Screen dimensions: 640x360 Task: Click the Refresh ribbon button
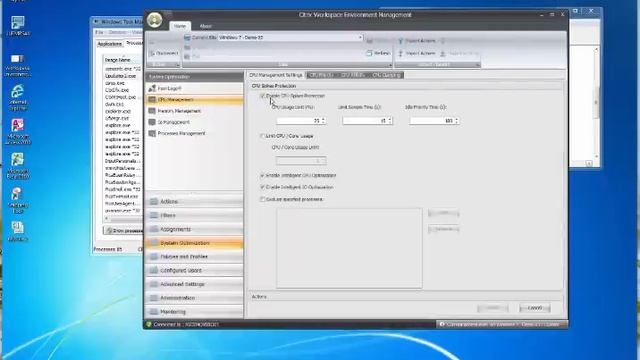coord(379,53)
